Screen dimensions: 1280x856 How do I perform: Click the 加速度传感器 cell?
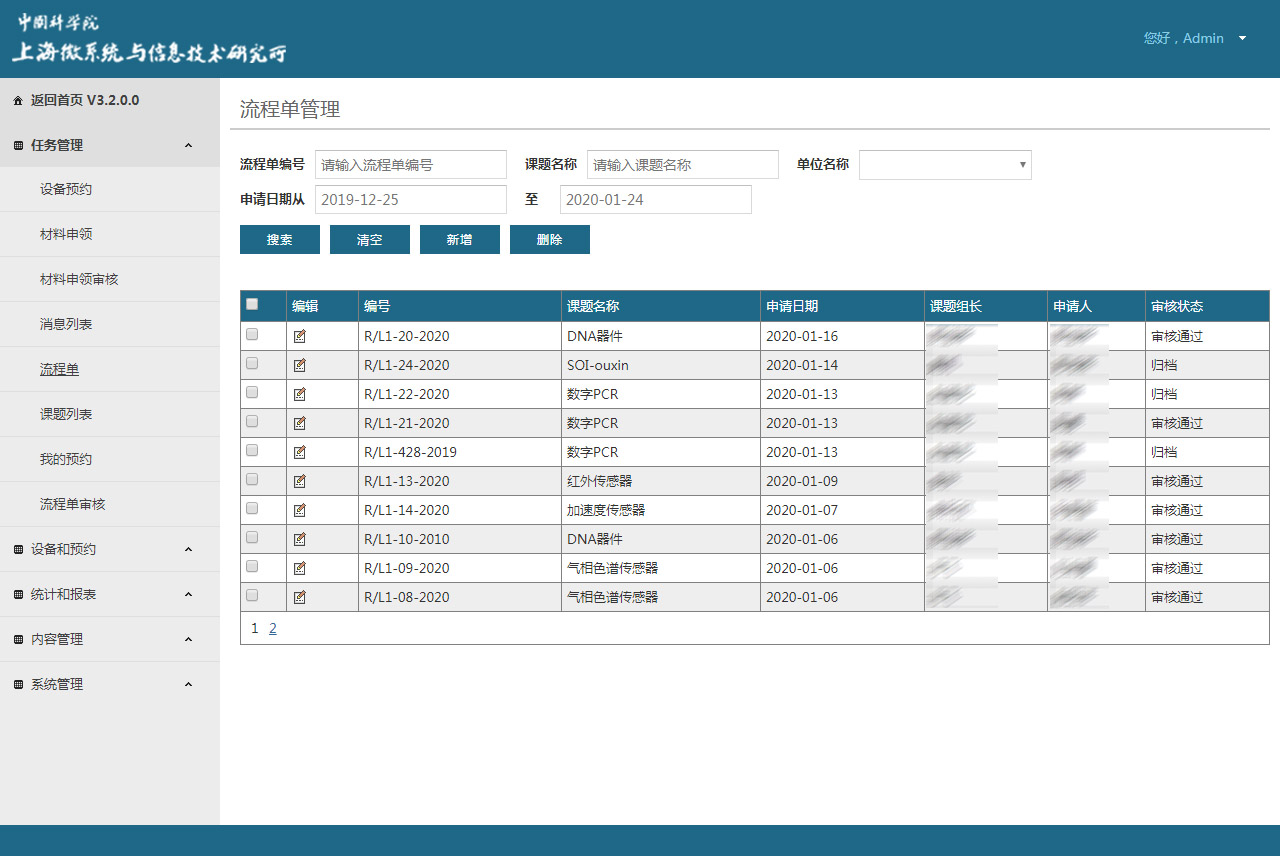pyautogui.click(x=661, y=511)
